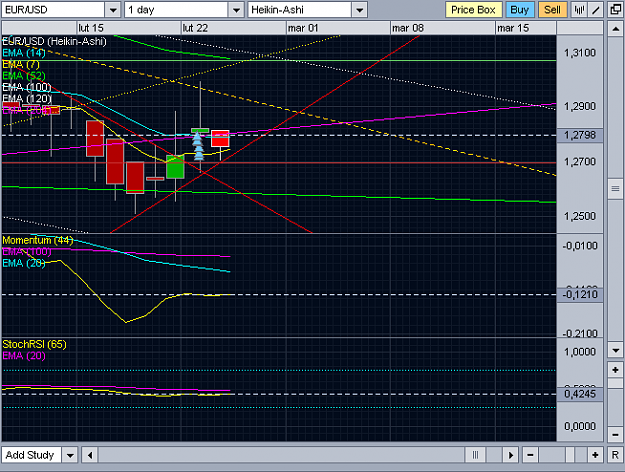Click the vertical zoom in plus button
Screen dimensions: 625x472
(615, 370)
